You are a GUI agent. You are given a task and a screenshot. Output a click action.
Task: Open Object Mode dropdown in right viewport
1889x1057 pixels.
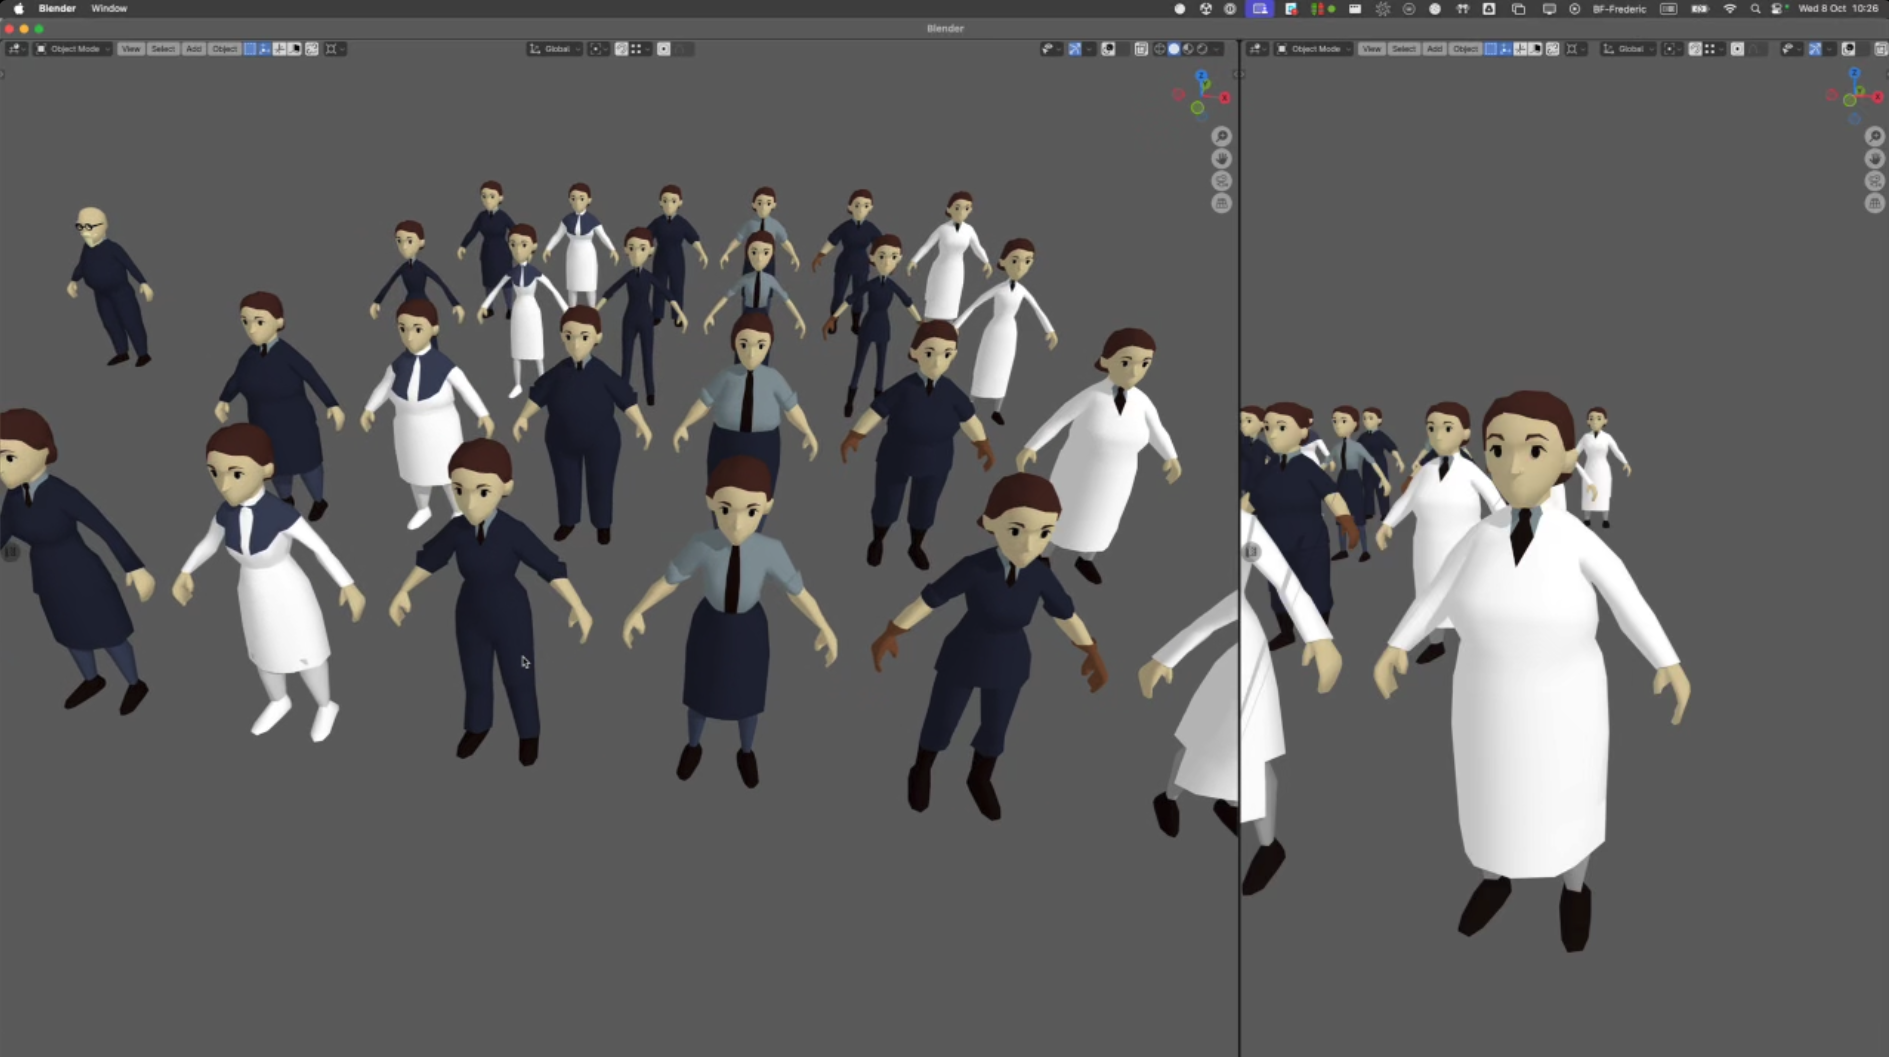[x=1314, y=49]
